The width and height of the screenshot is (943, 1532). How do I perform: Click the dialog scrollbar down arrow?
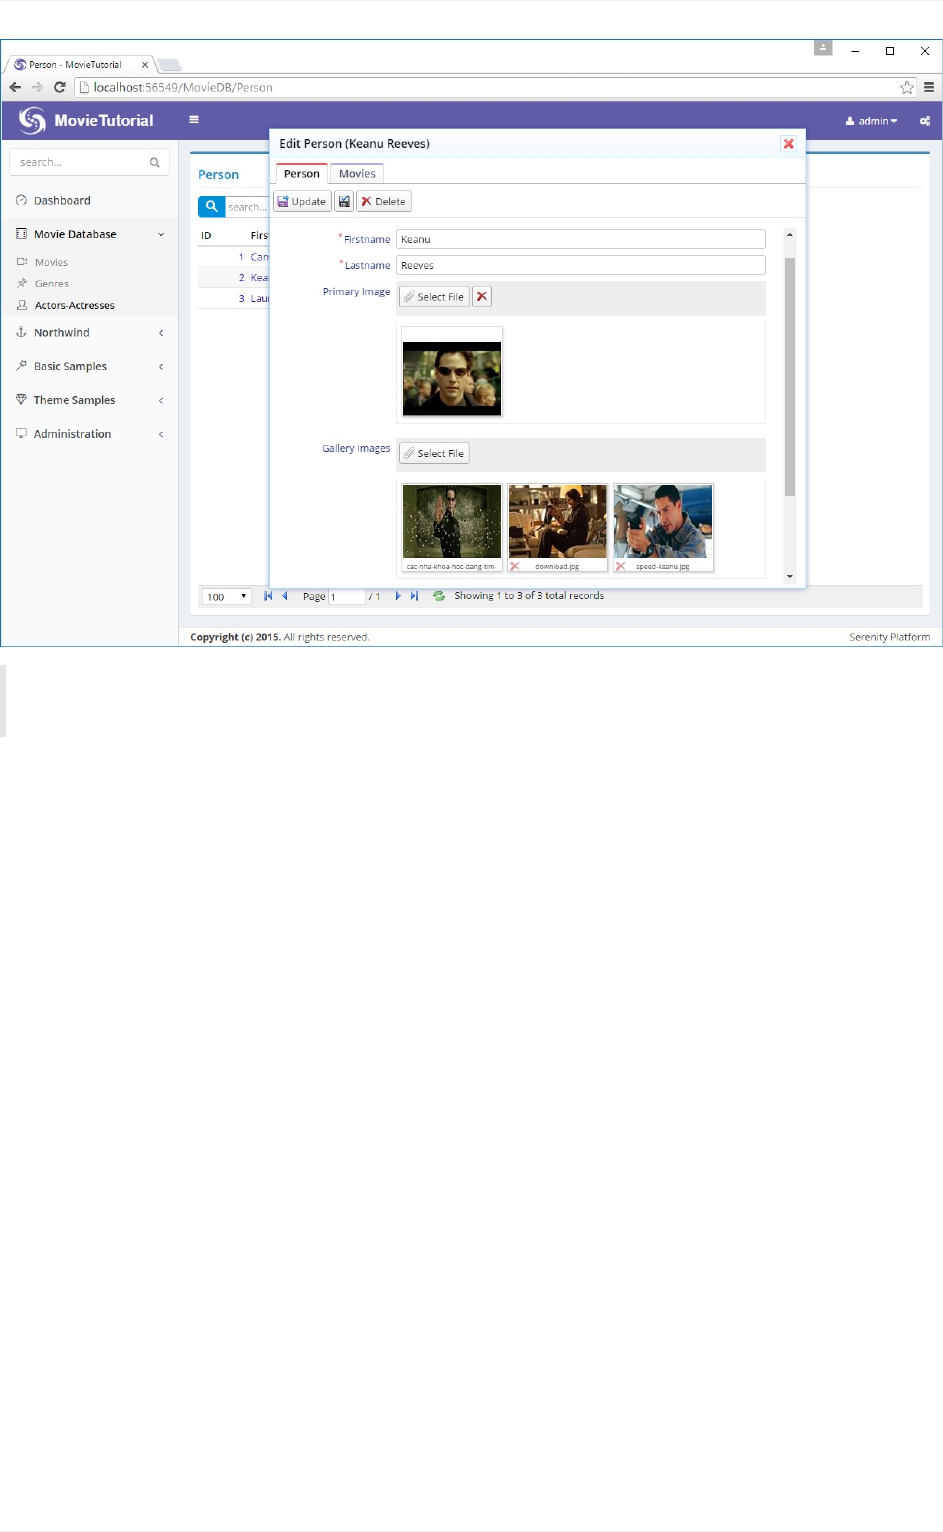(790, 577)
